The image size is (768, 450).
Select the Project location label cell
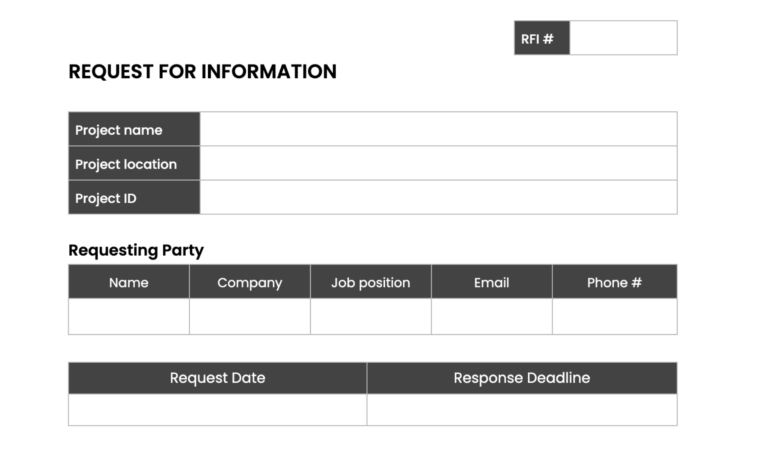134,163
